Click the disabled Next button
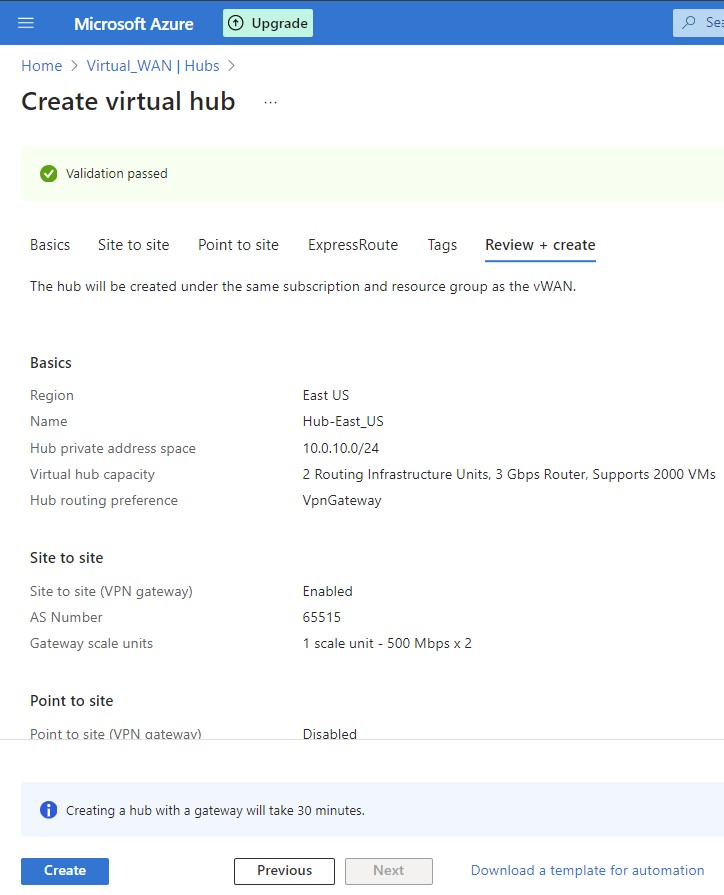Viewport: 724px width, 895px height. (389, 870)
